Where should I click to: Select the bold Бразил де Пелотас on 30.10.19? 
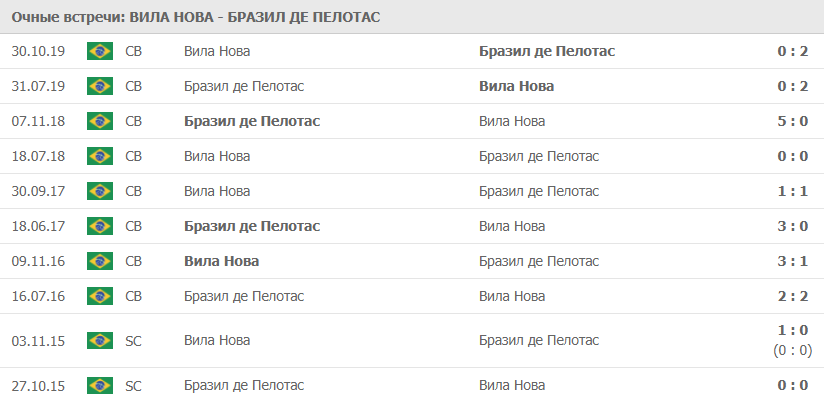547,51
